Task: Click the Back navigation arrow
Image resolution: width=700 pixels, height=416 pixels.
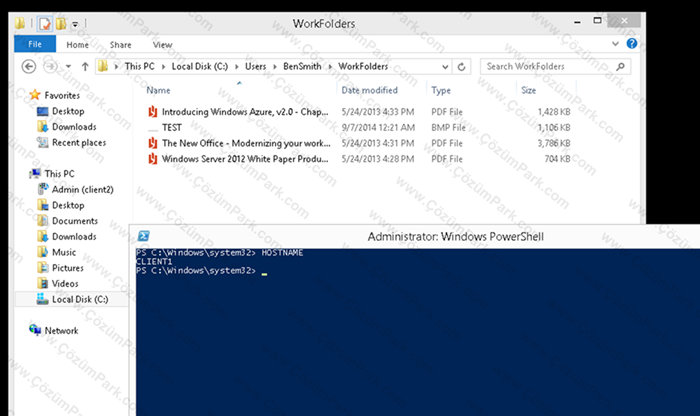Action: [29, 67]
